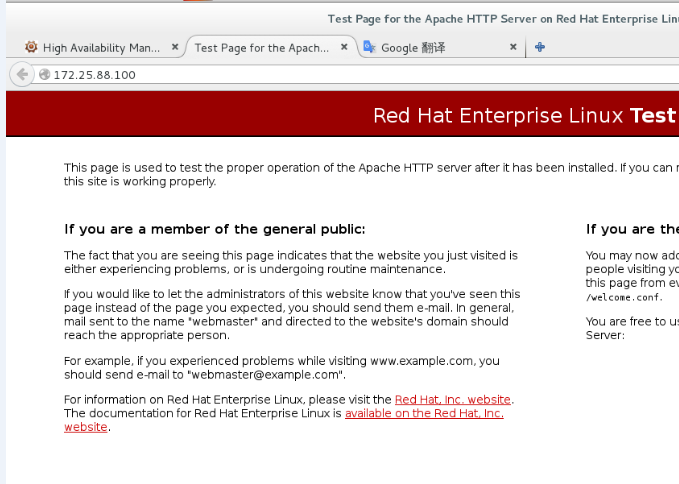Click the Red Hat Enterprise Linux Test banner heading

[526, 116]
